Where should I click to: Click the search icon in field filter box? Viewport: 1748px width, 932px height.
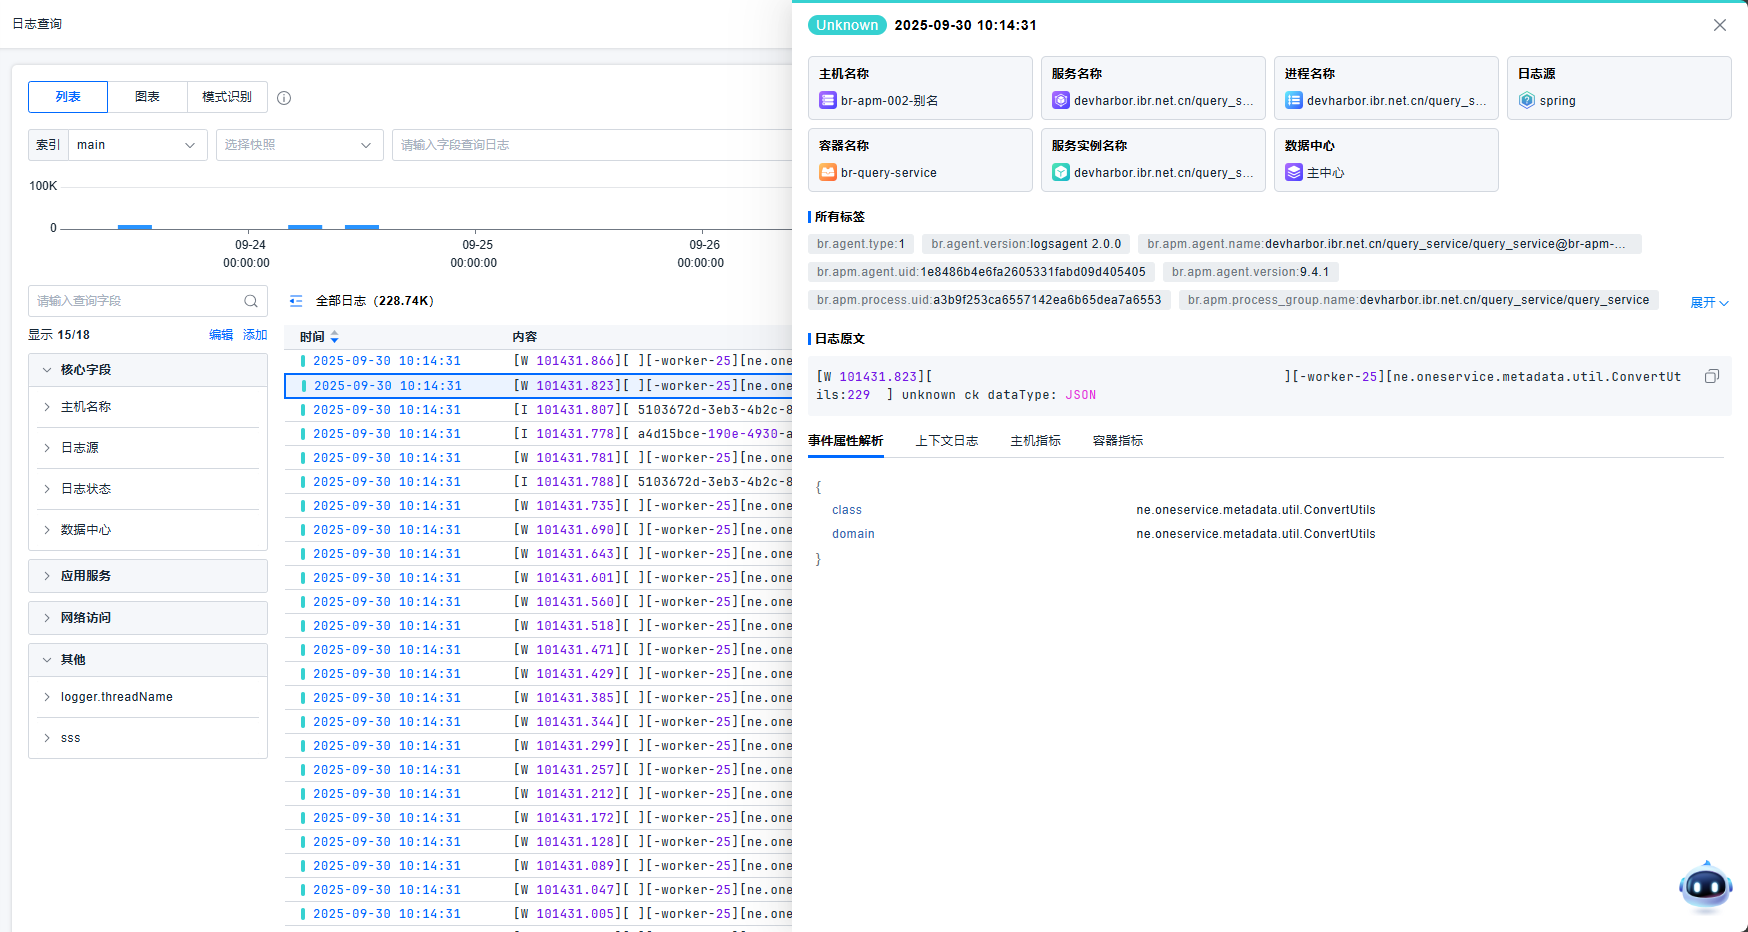(251, 301)
